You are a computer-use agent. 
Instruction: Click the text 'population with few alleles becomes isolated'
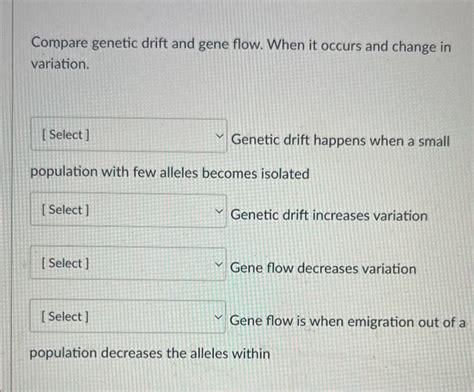point(170,173)
